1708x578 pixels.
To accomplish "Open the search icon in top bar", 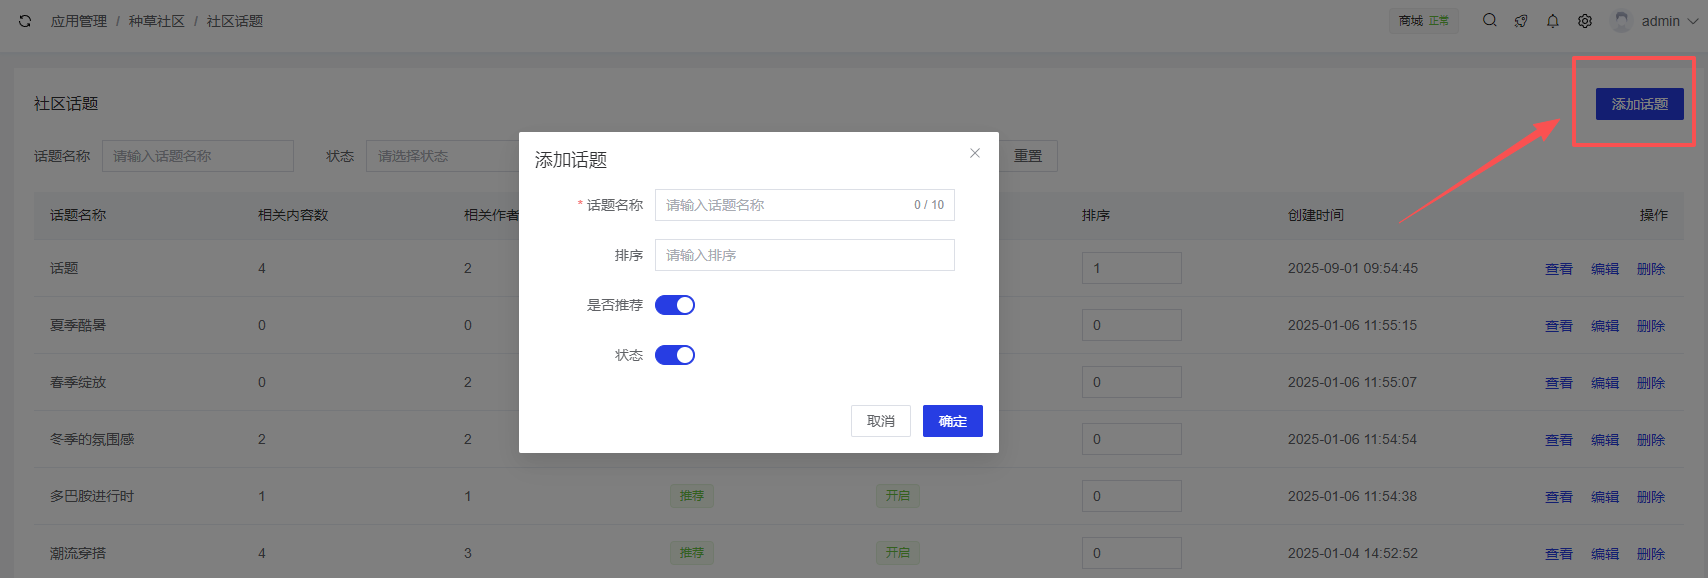I will coord(1489,21).
